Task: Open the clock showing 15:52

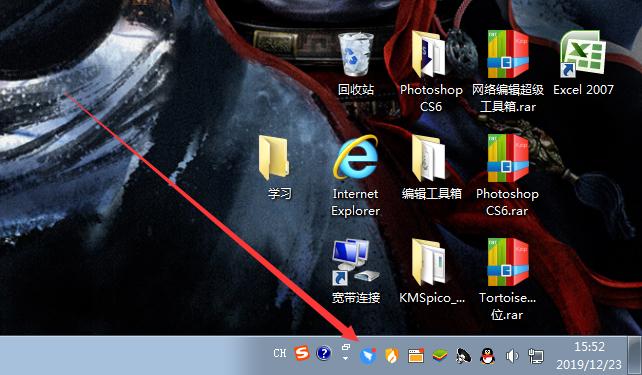Action: pyautogui.click(x=589, y=355)
